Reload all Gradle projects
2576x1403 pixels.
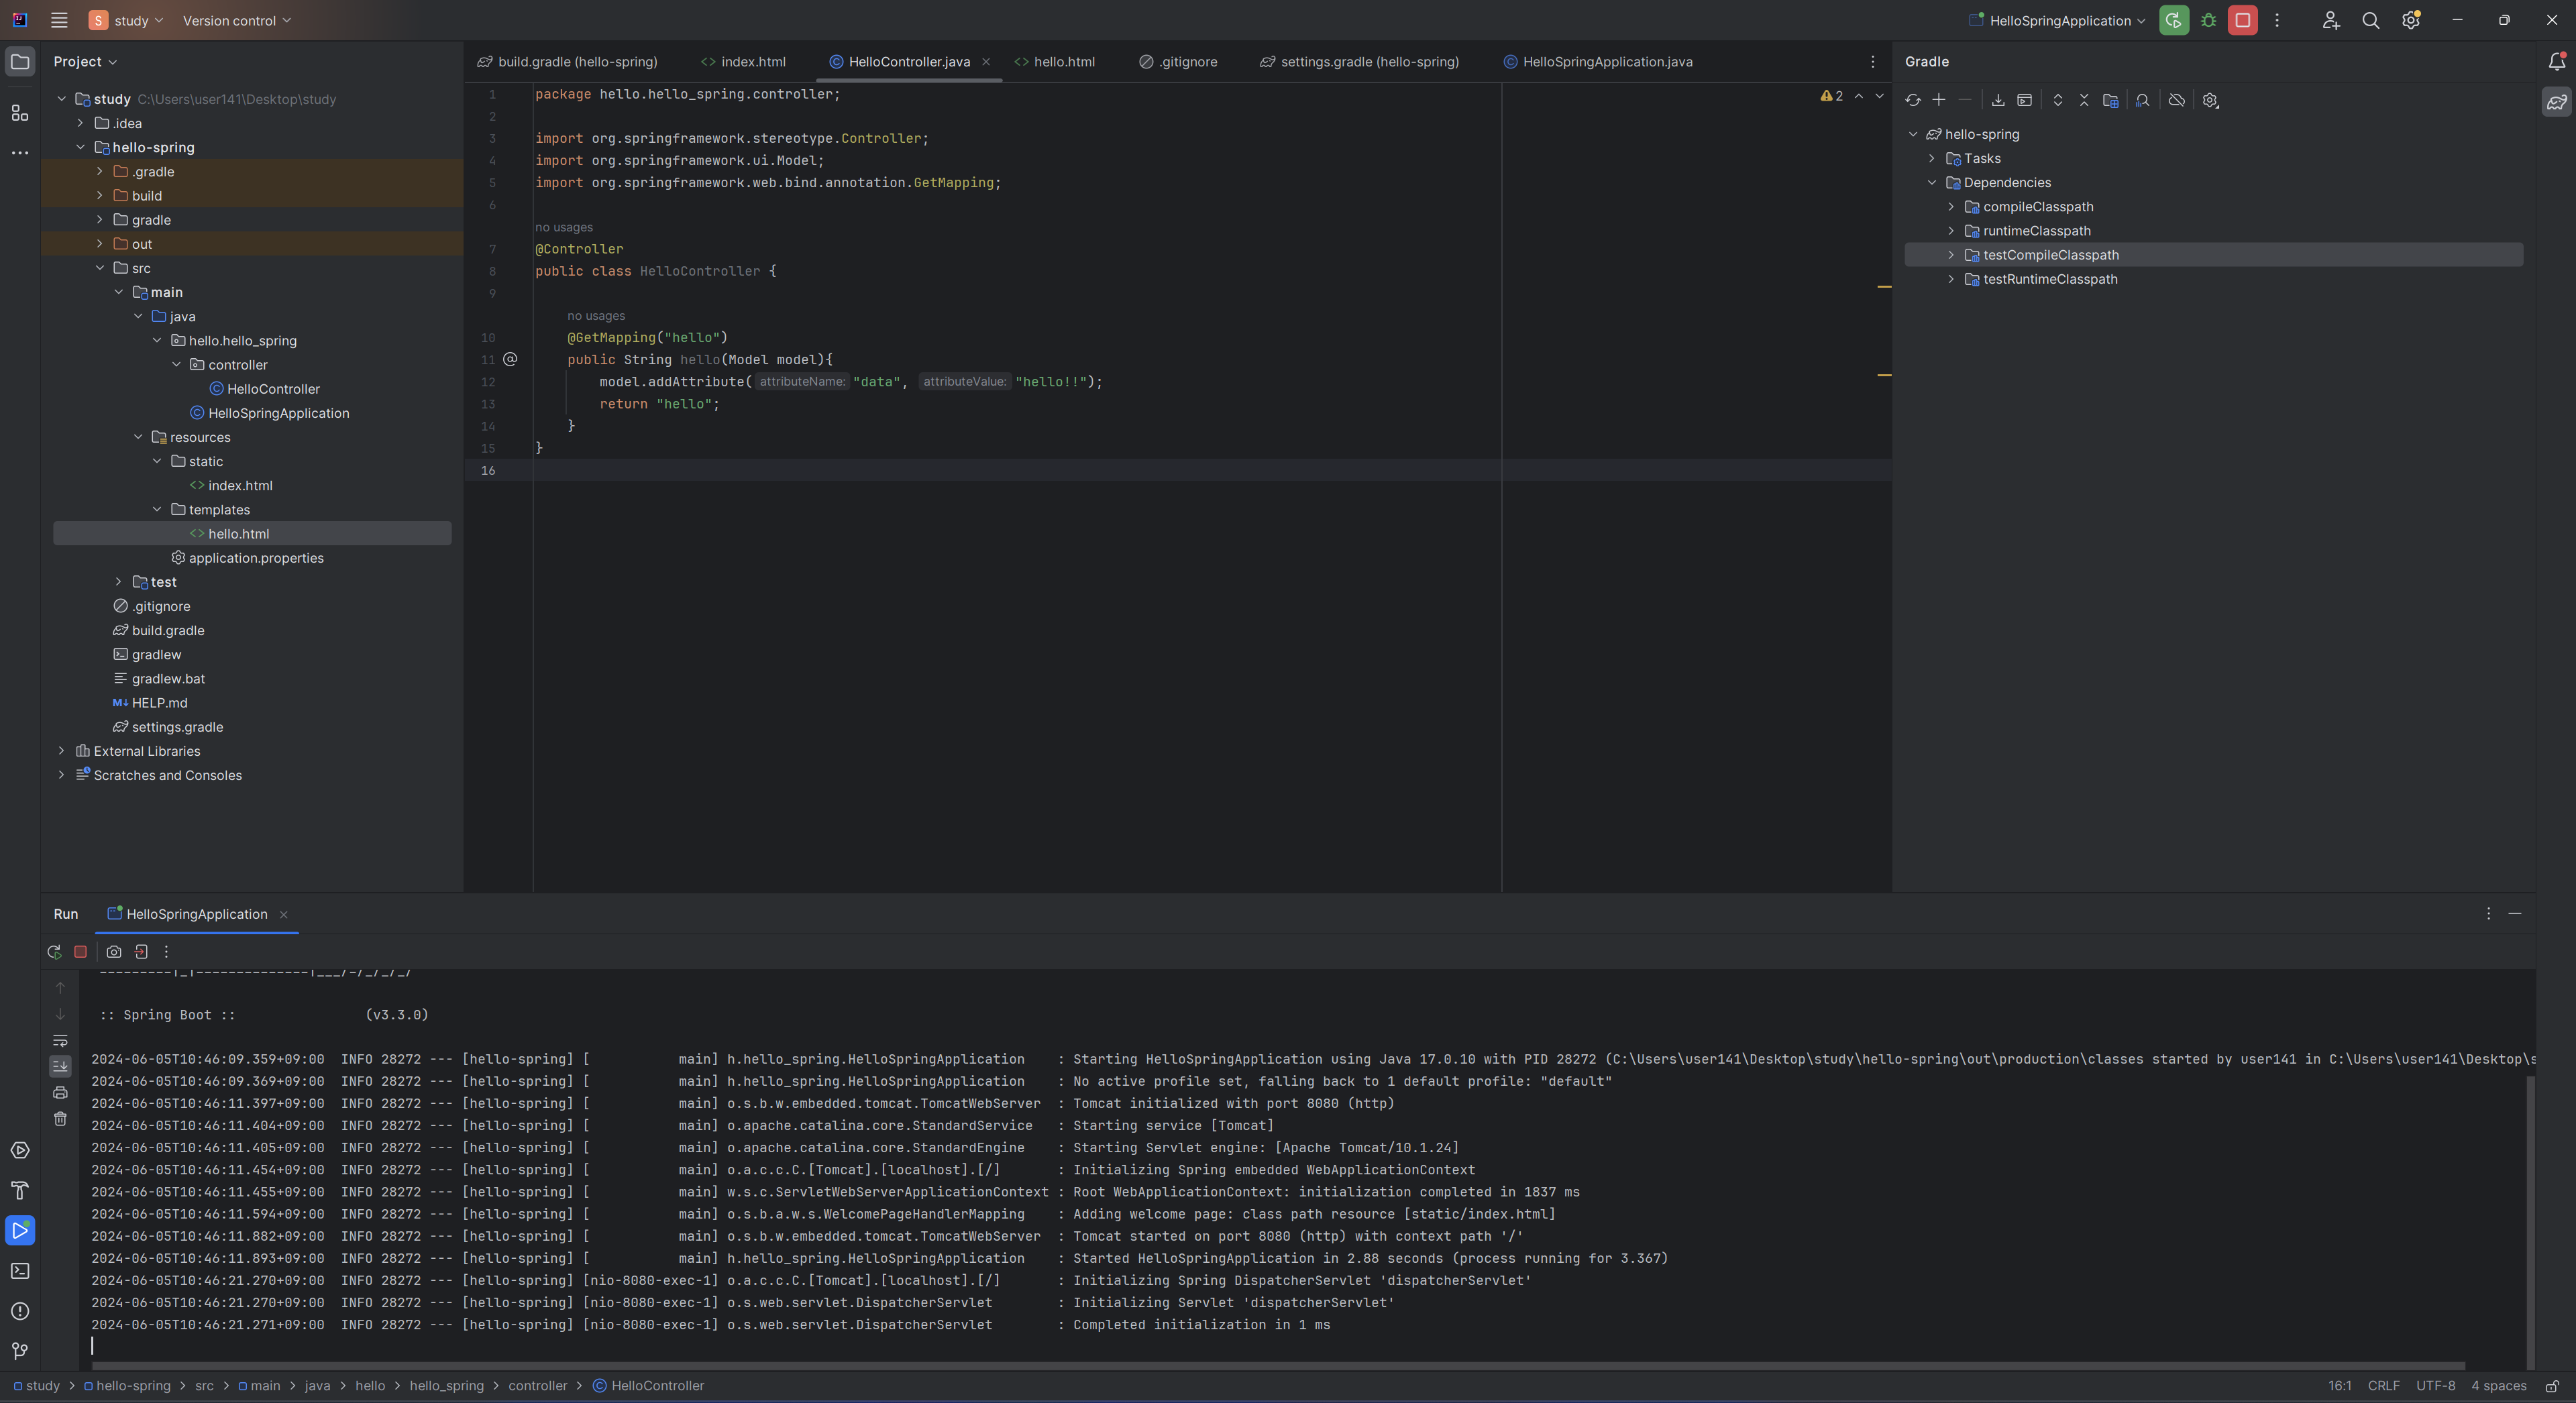[x=1912, y=100]
